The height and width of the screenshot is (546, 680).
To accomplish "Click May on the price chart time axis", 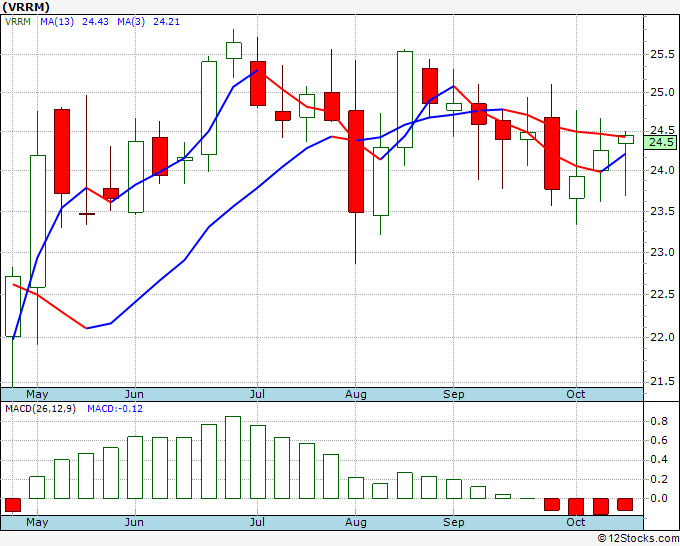I will point(37,394).
